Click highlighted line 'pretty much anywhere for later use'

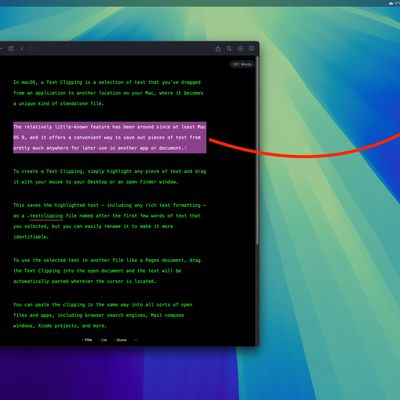[x=100, y=148]
